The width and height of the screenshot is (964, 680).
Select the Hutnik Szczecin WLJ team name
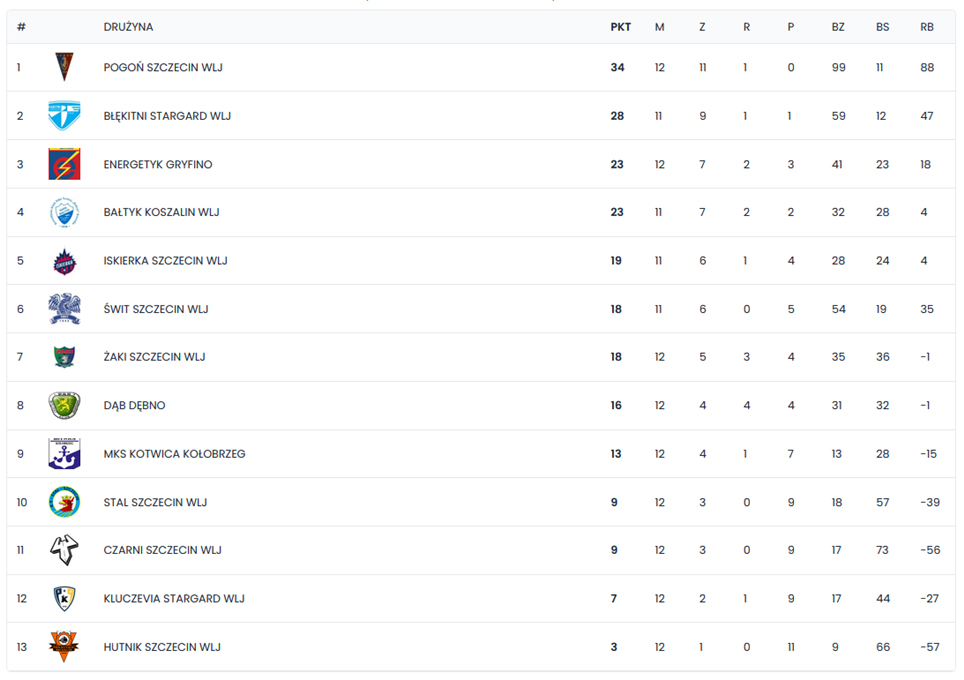(162, 647)
